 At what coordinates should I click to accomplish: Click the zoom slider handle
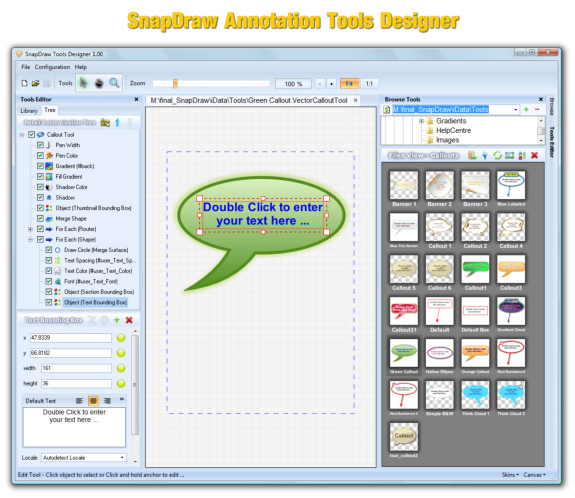click(175, 84)
